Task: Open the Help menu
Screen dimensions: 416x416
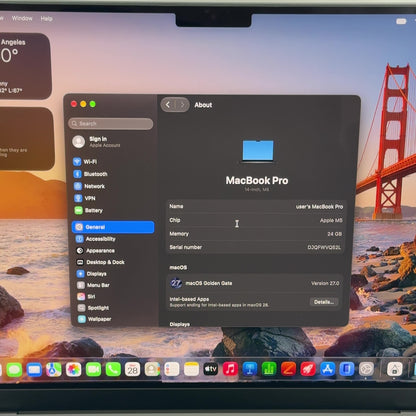Action: pyautogui.click(x=47, y=19)
